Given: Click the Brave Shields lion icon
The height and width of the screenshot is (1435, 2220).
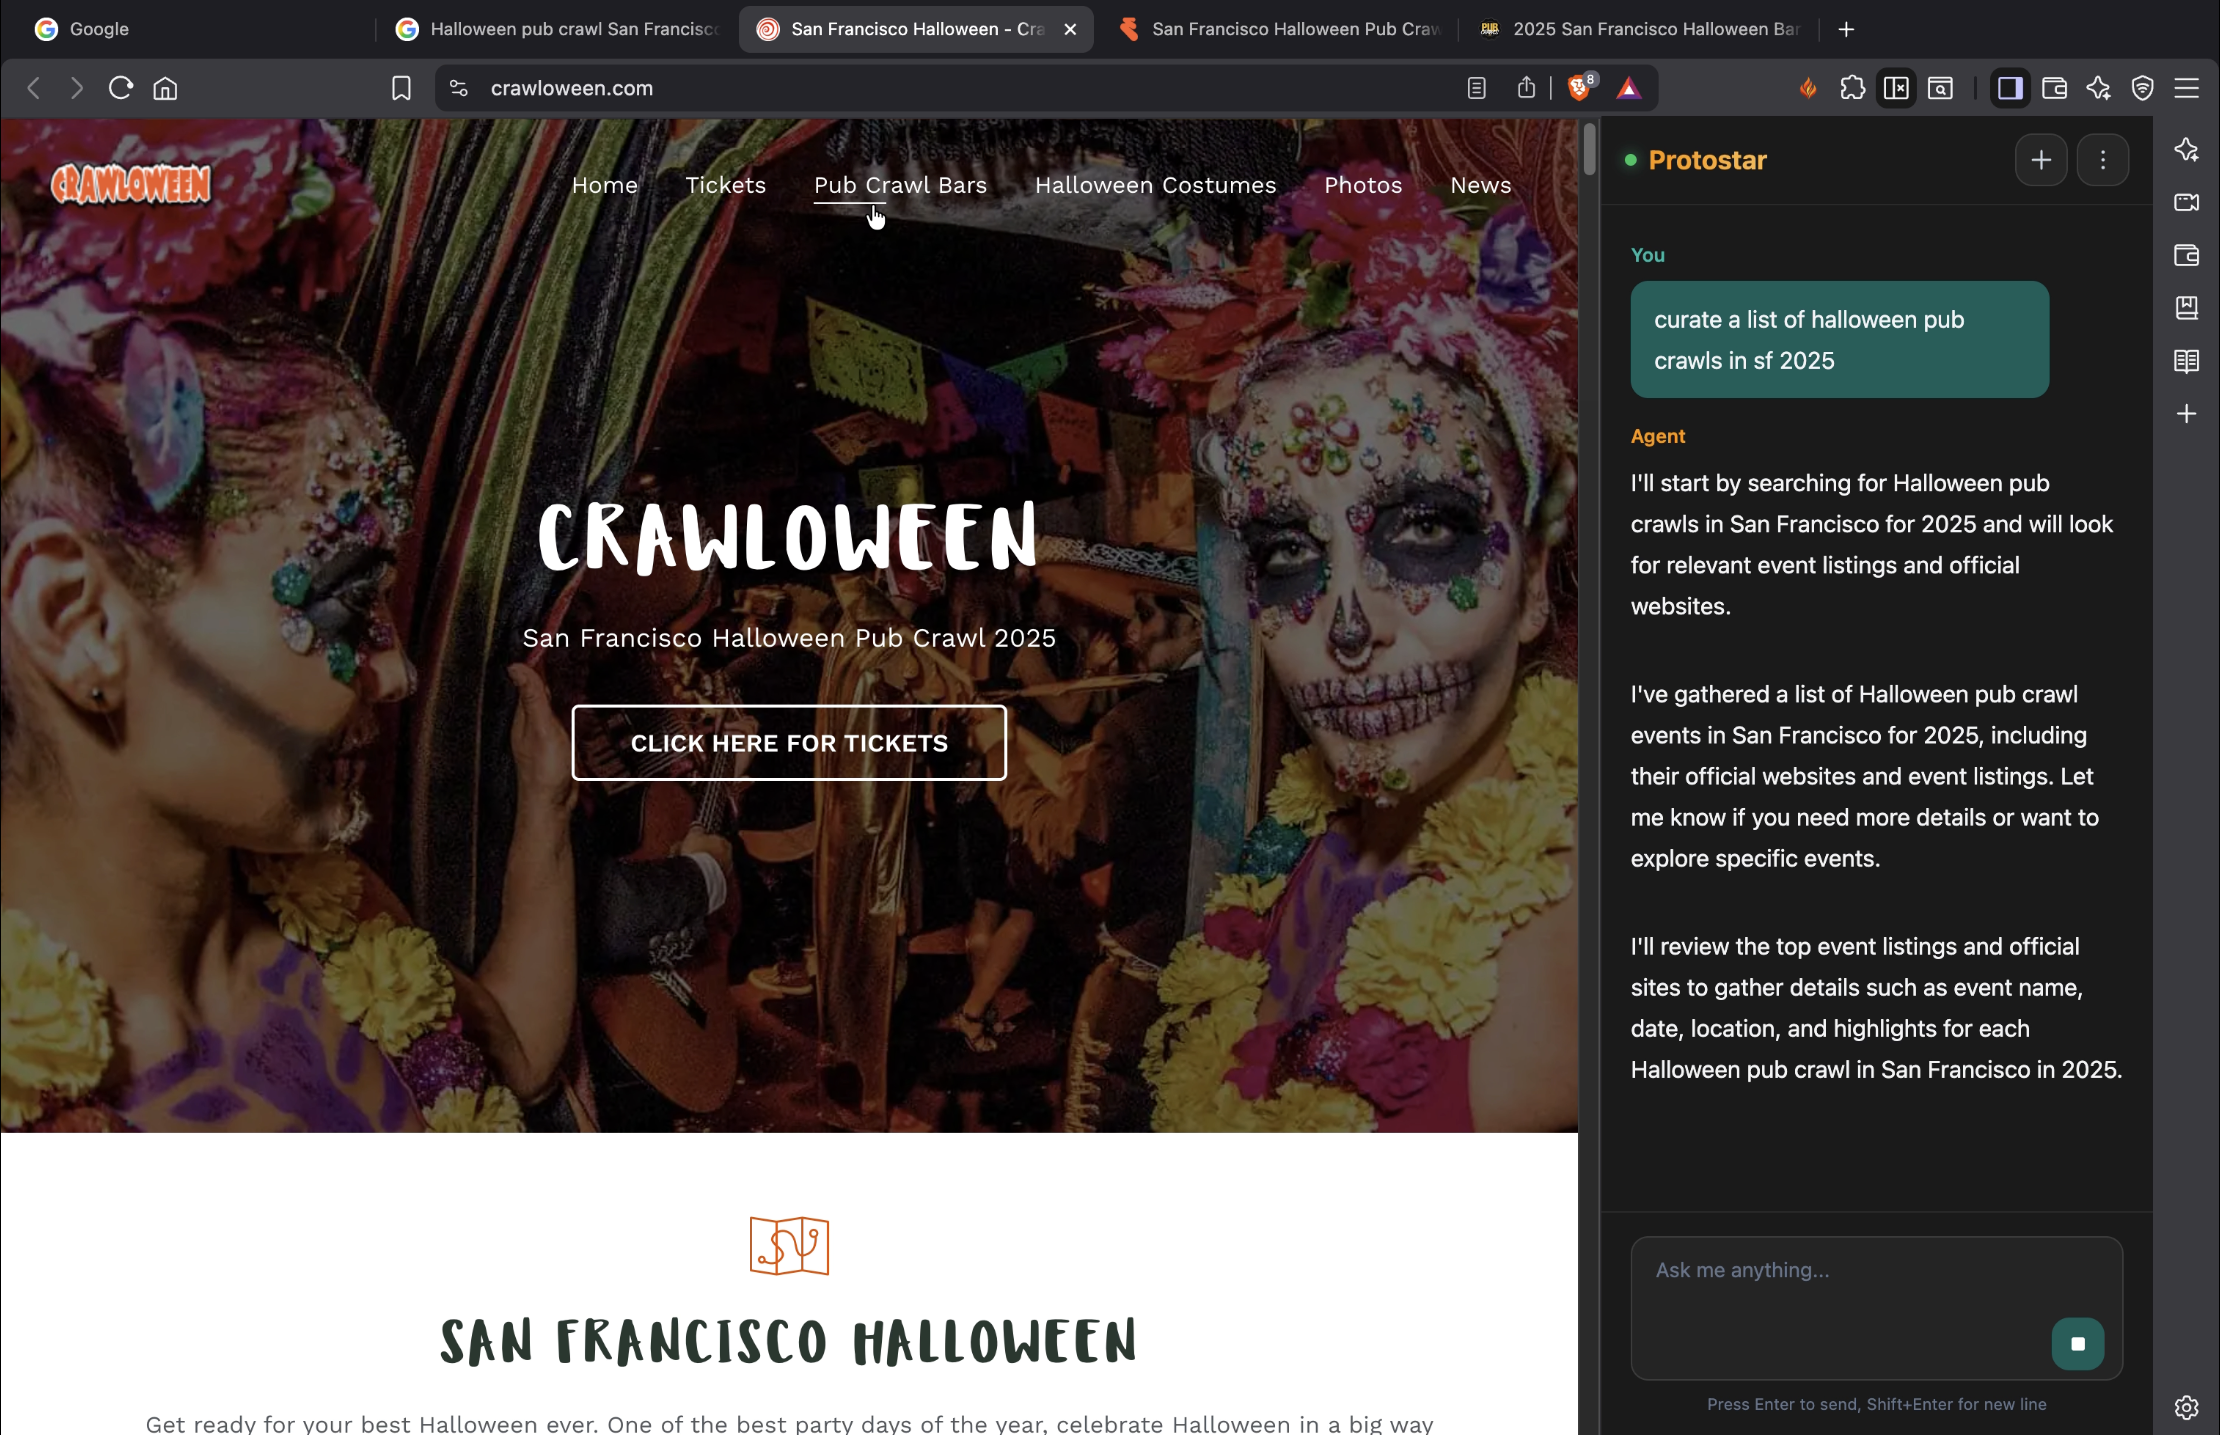Looking at the screenshot, I should pos(1579,89).
